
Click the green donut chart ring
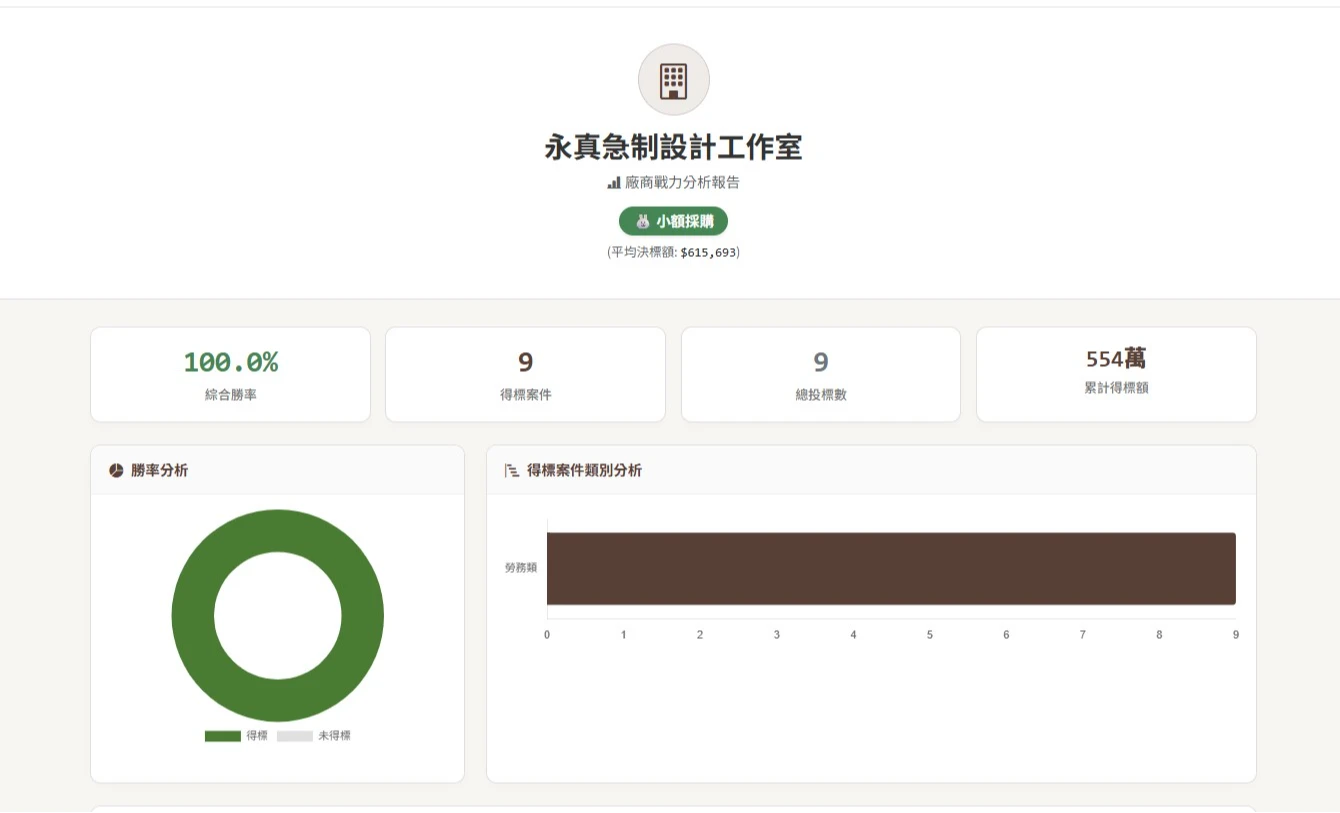pos(278,530)
